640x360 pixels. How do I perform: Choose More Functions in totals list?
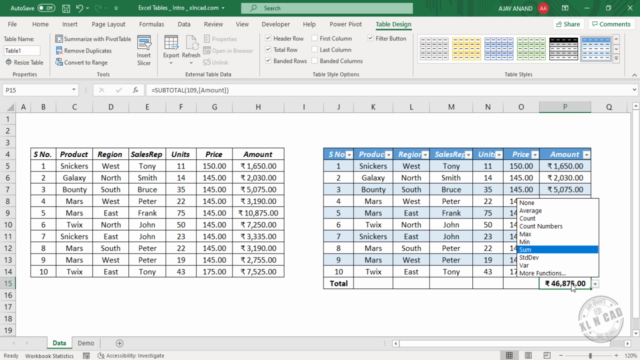tap(558, 273)
